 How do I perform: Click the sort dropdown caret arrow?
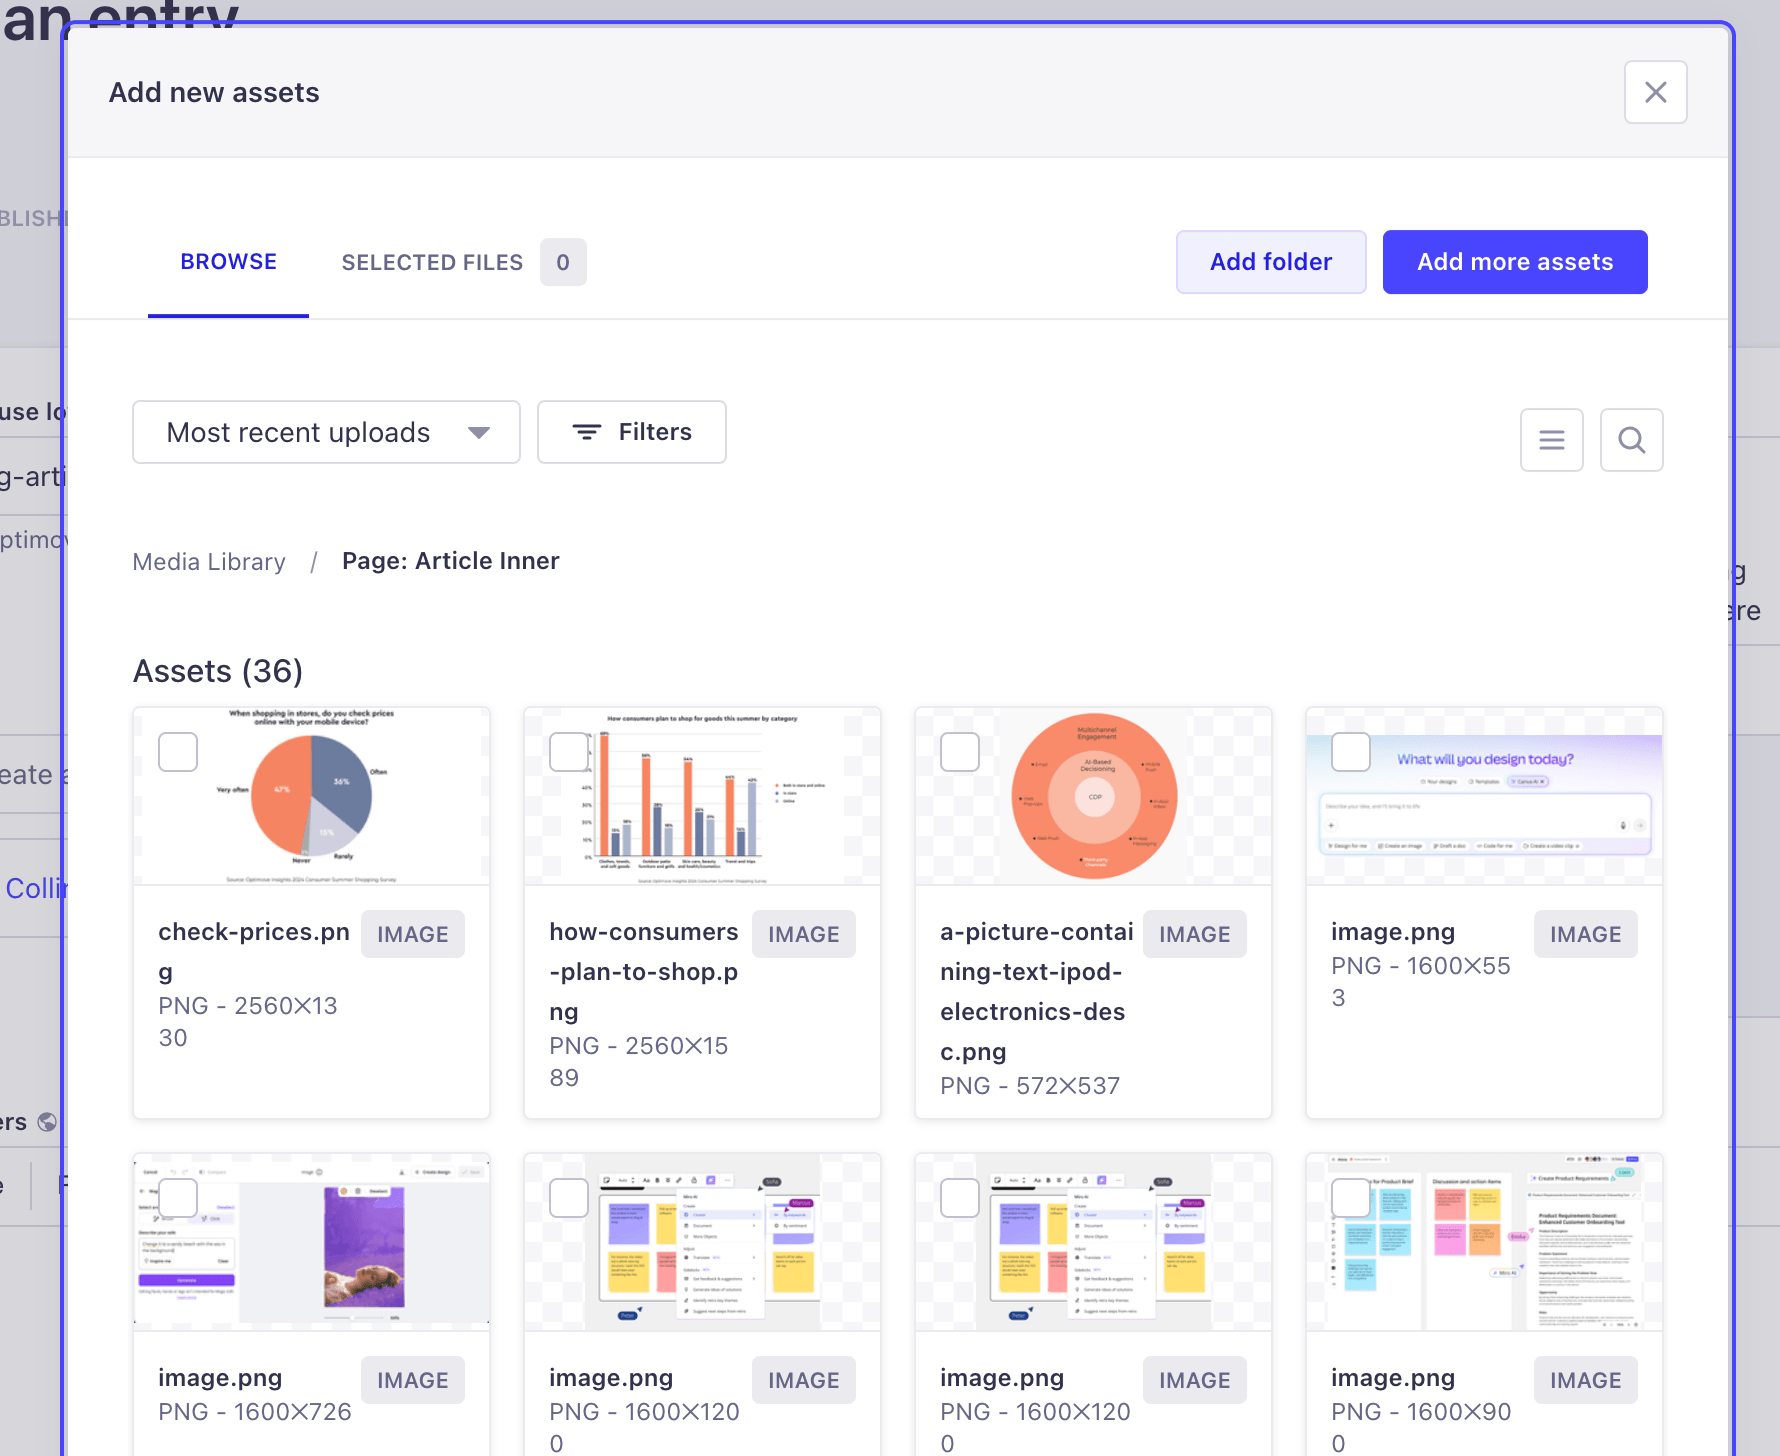[479, 432]
